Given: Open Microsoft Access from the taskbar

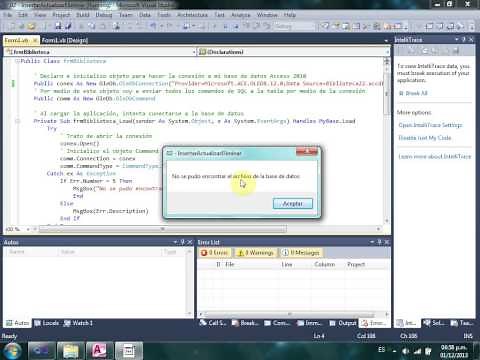Looking at the screenshot, I should [99, 351].
